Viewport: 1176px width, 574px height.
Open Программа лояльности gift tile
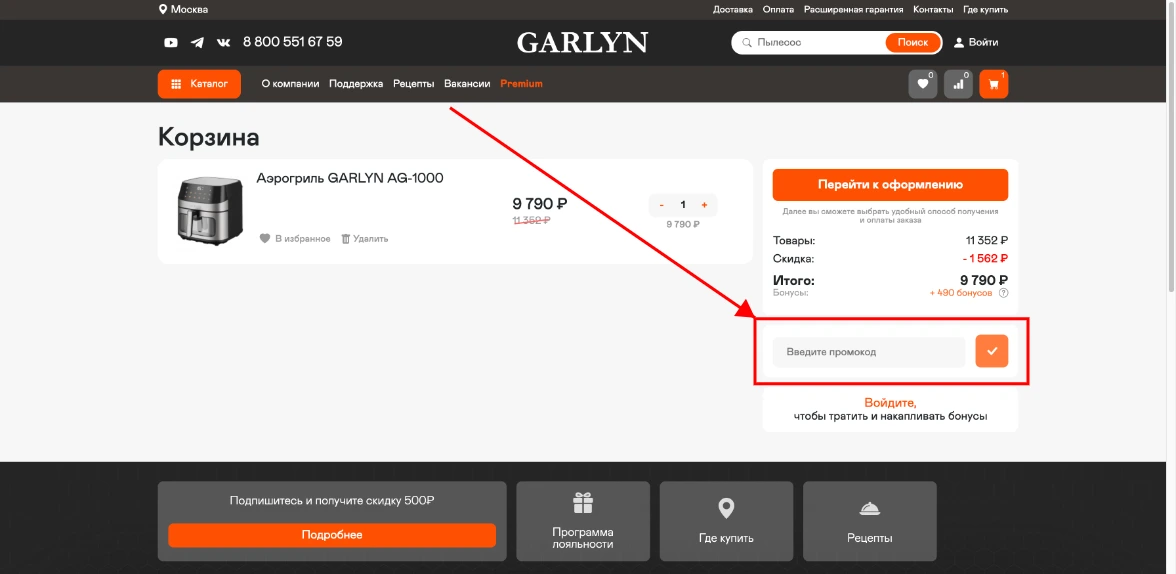(x=583, y=521)
